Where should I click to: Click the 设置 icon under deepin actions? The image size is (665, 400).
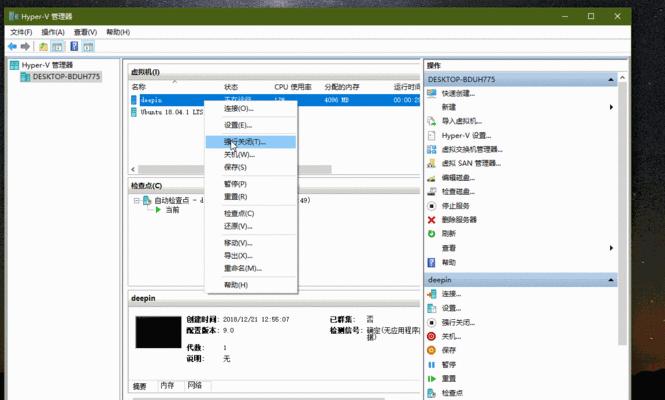pos(432,308)
